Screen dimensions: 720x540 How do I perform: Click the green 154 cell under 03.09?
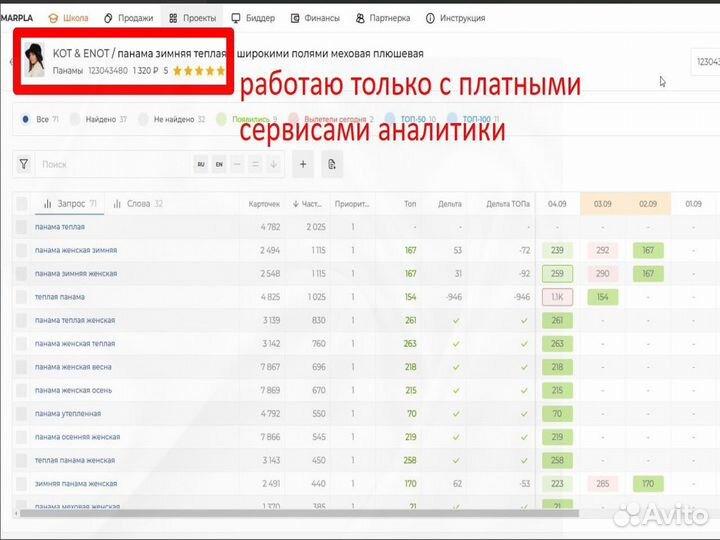[602, 297]
